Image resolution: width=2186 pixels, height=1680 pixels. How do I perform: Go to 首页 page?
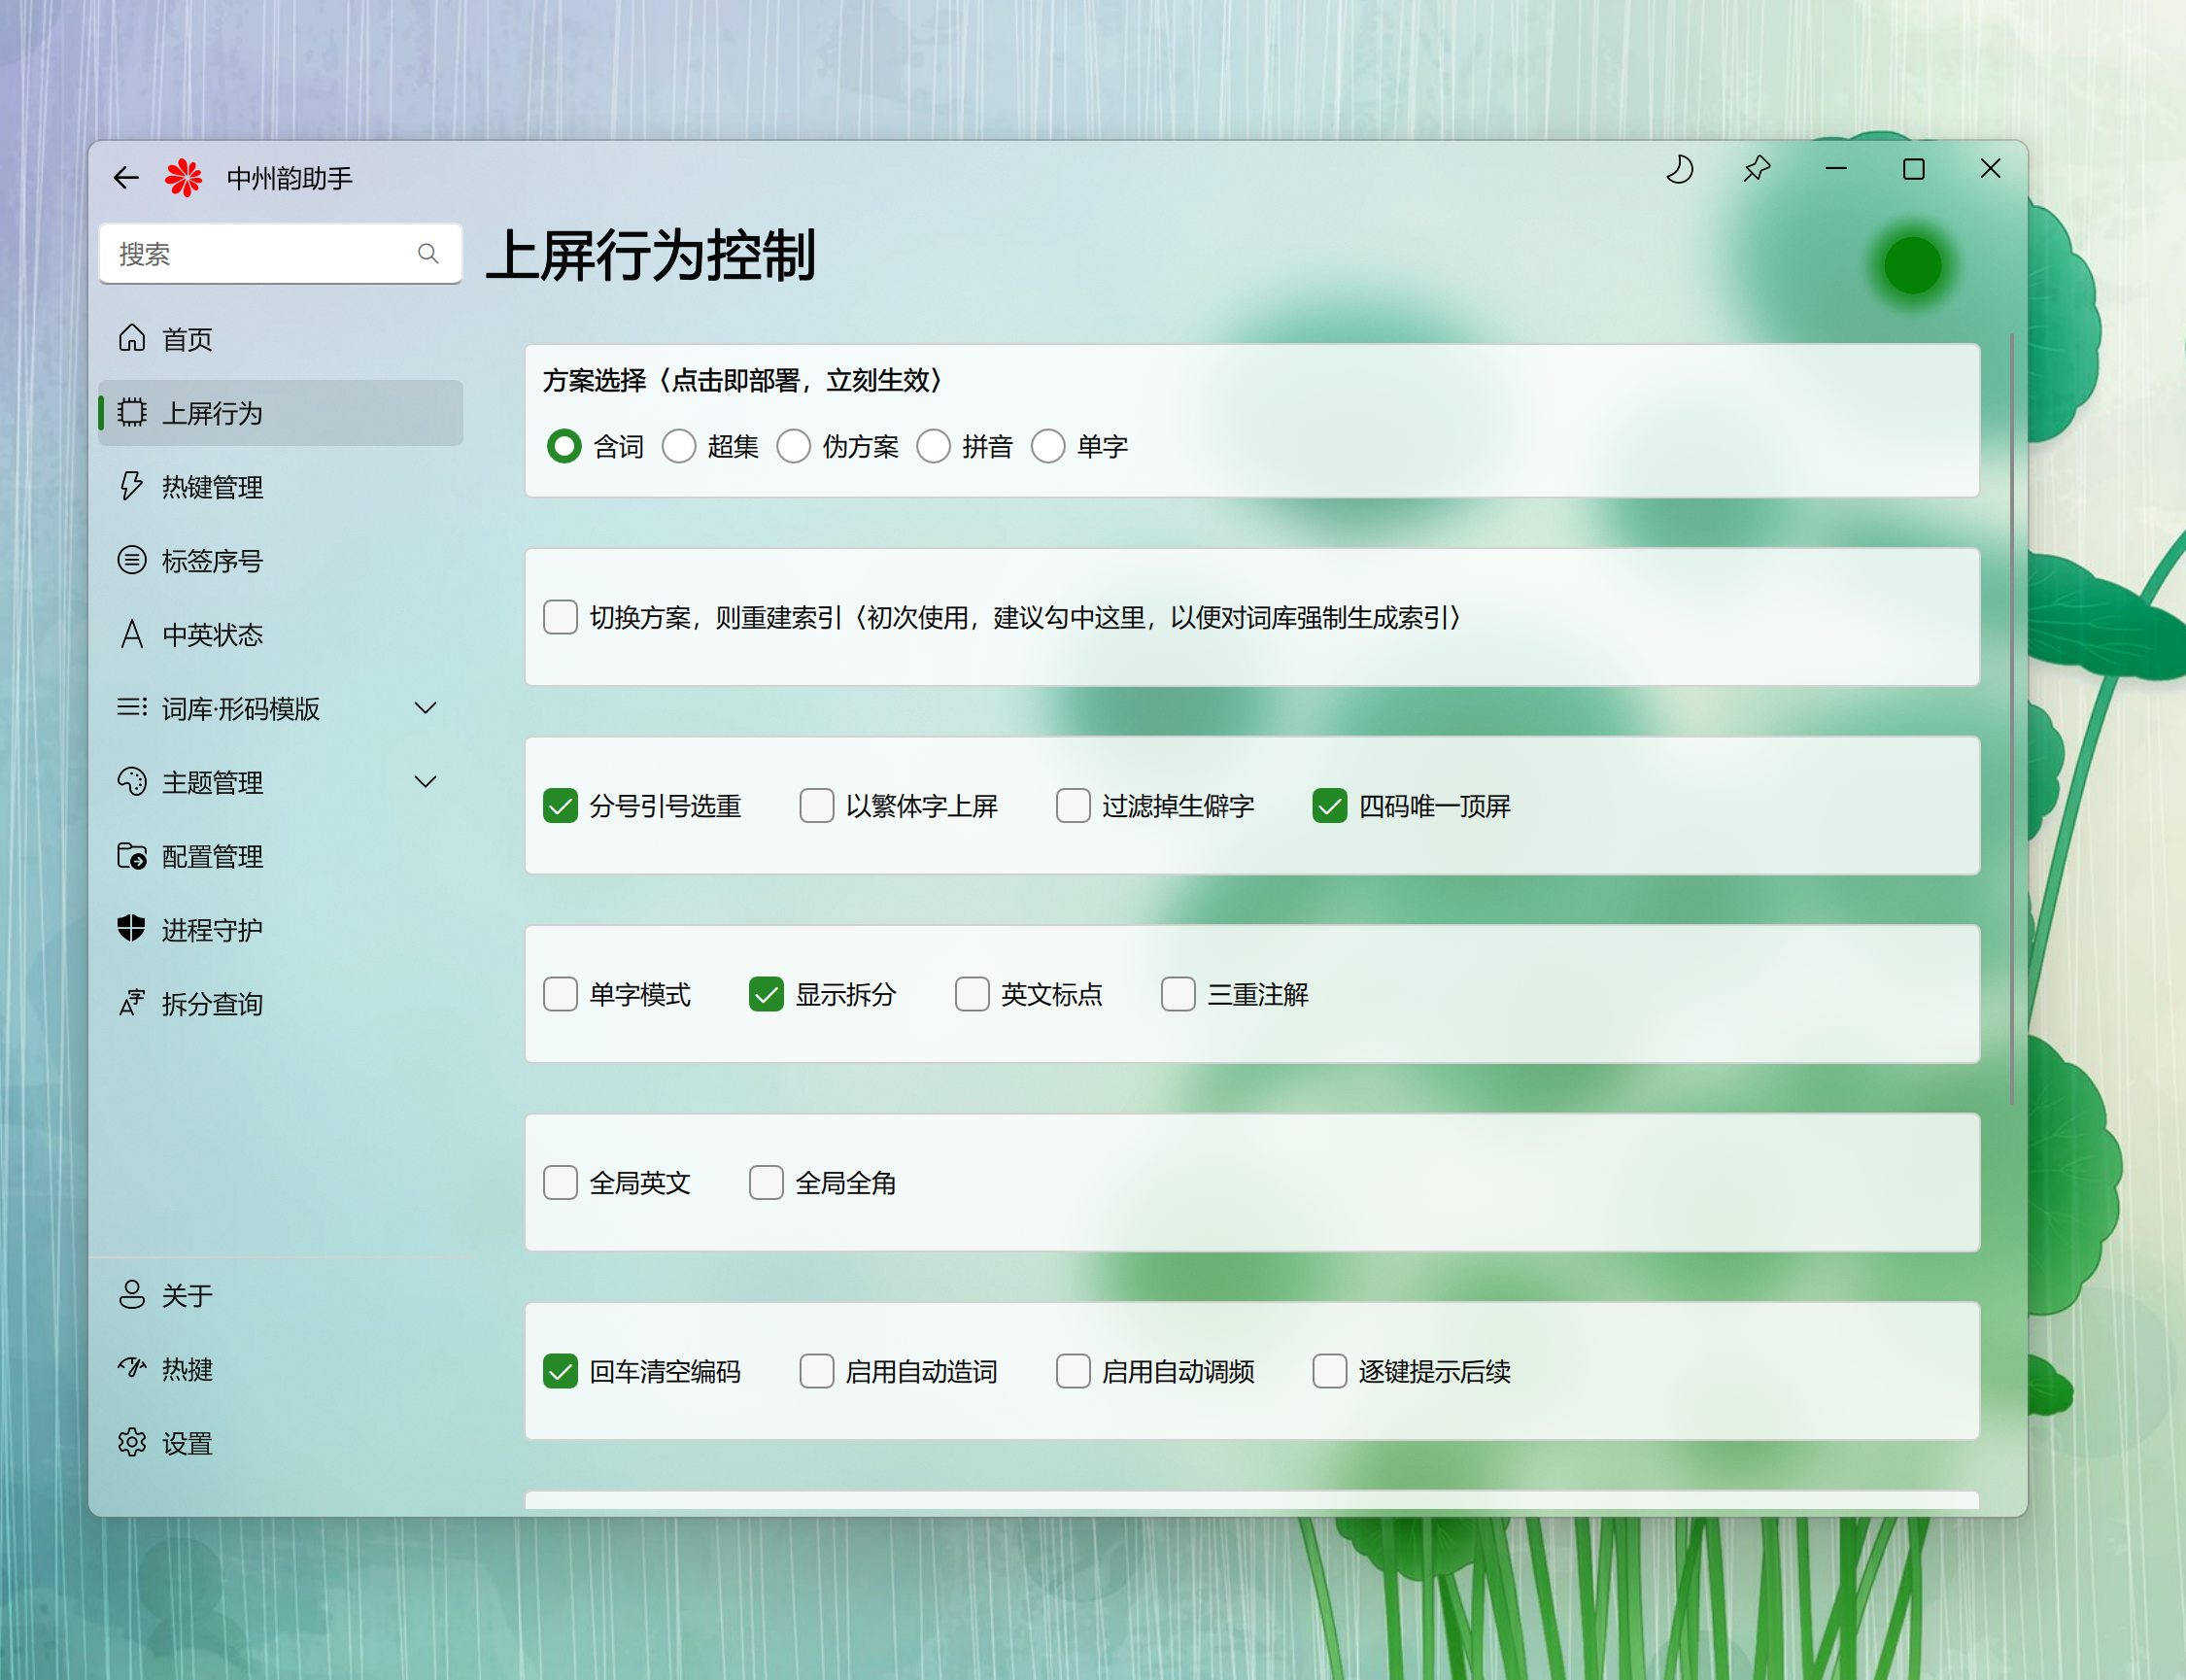(187, 339)
